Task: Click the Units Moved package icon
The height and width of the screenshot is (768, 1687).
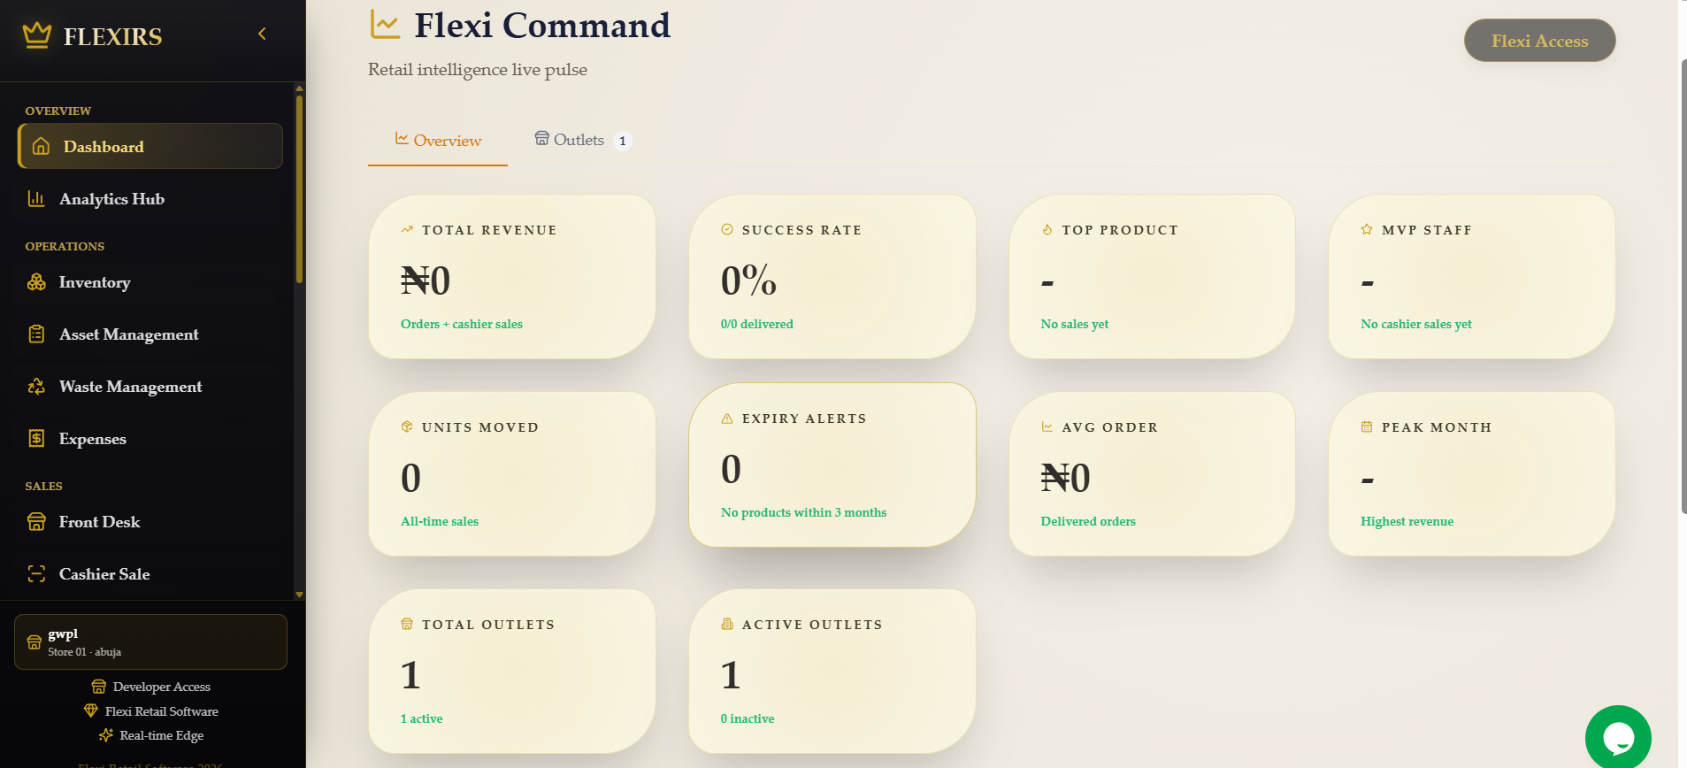Action: [x=407, y=427]
